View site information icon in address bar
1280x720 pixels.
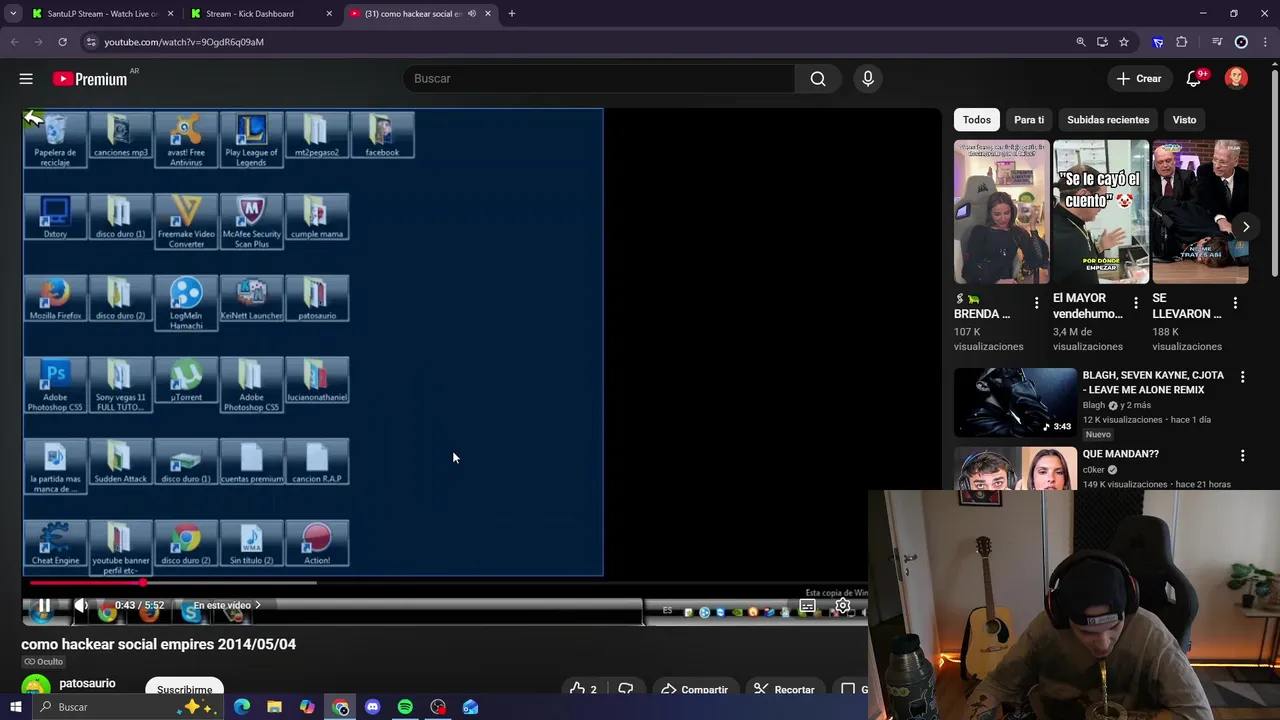click(91, 42)
